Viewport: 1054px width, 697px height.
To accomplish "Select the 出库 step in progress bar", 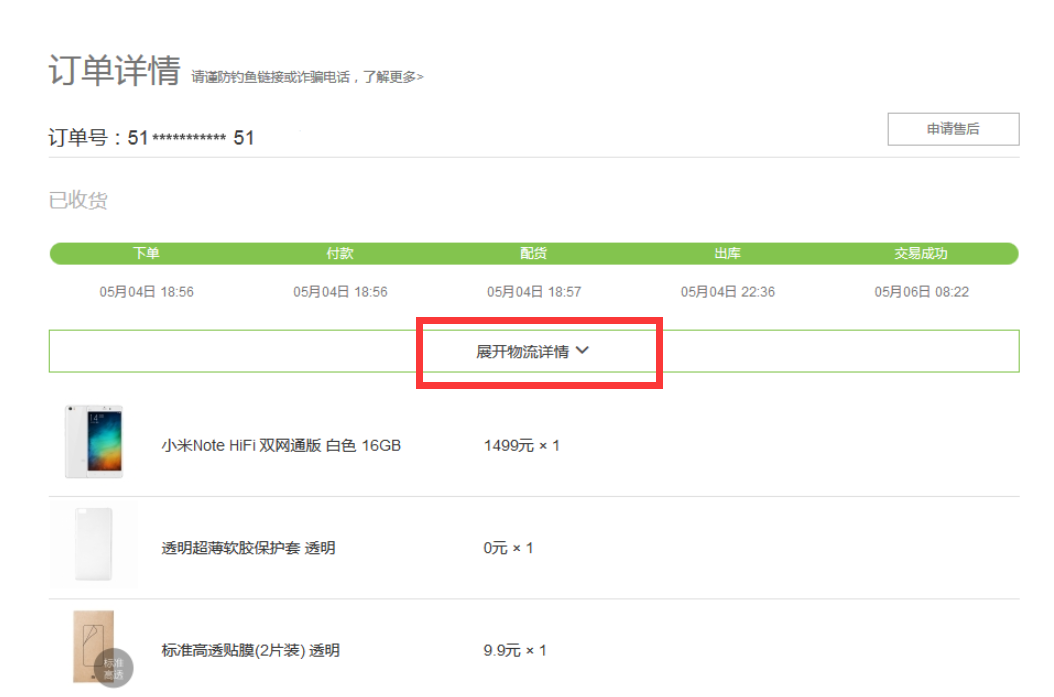I will [x=728, y=254].
